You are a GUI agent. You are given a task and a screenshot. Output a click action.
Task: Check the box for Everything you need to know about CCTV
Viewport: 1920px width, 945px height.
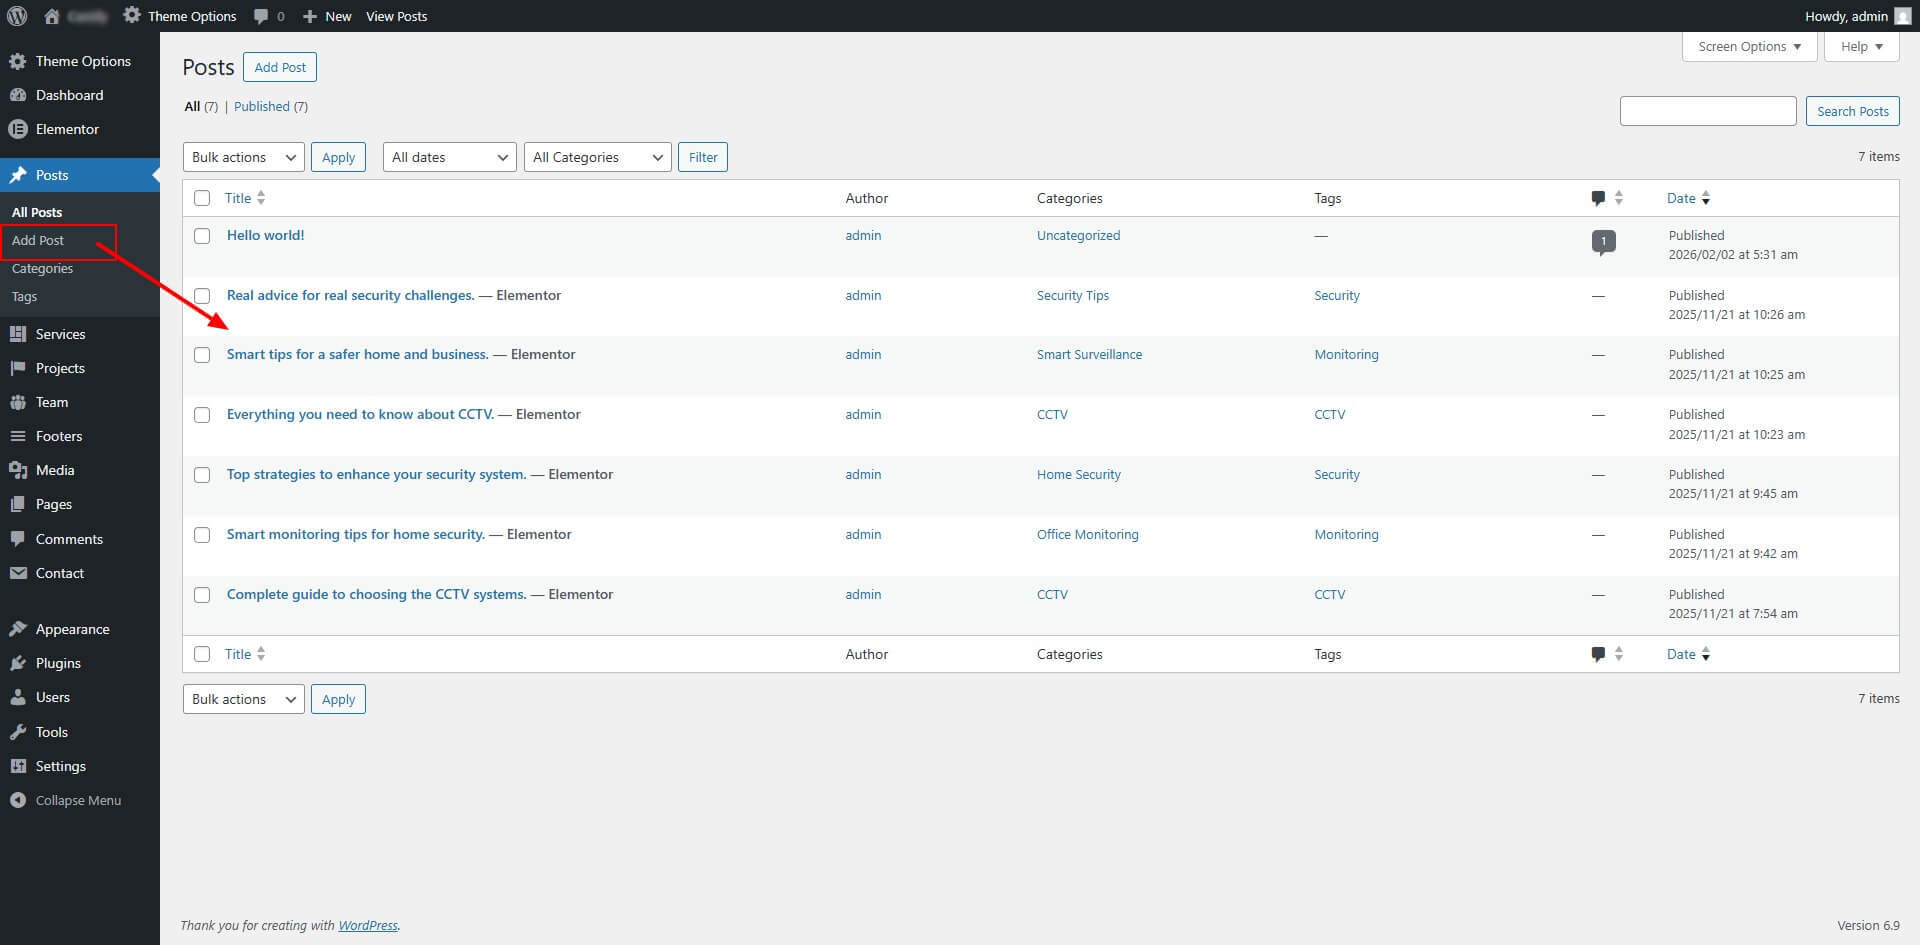tap(202, 415)
